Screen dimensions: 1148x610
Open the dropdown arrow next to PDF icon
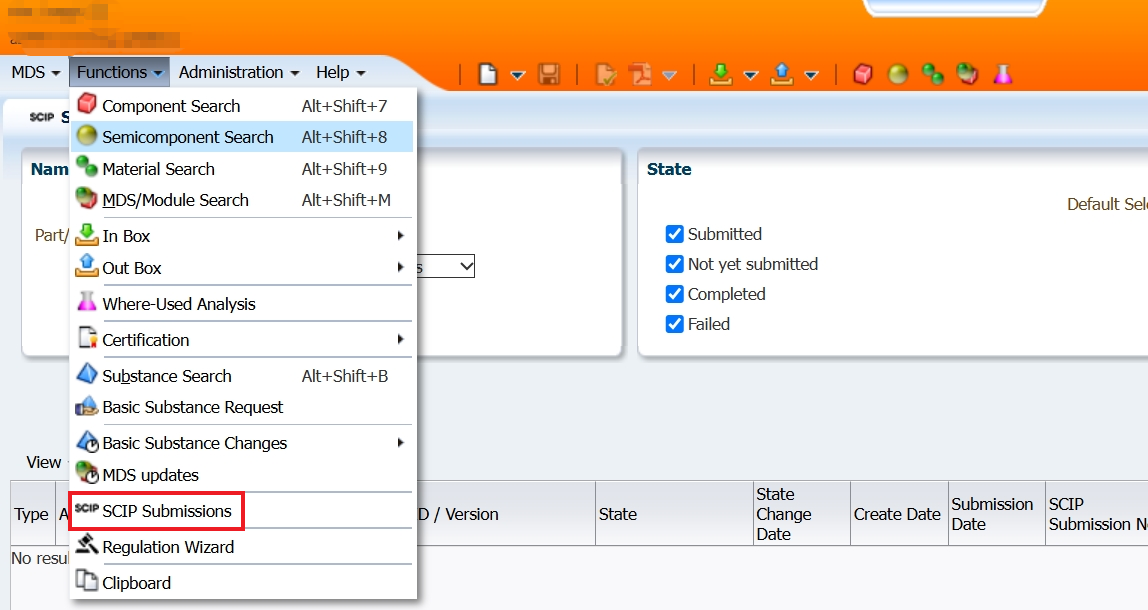(669, 75)
